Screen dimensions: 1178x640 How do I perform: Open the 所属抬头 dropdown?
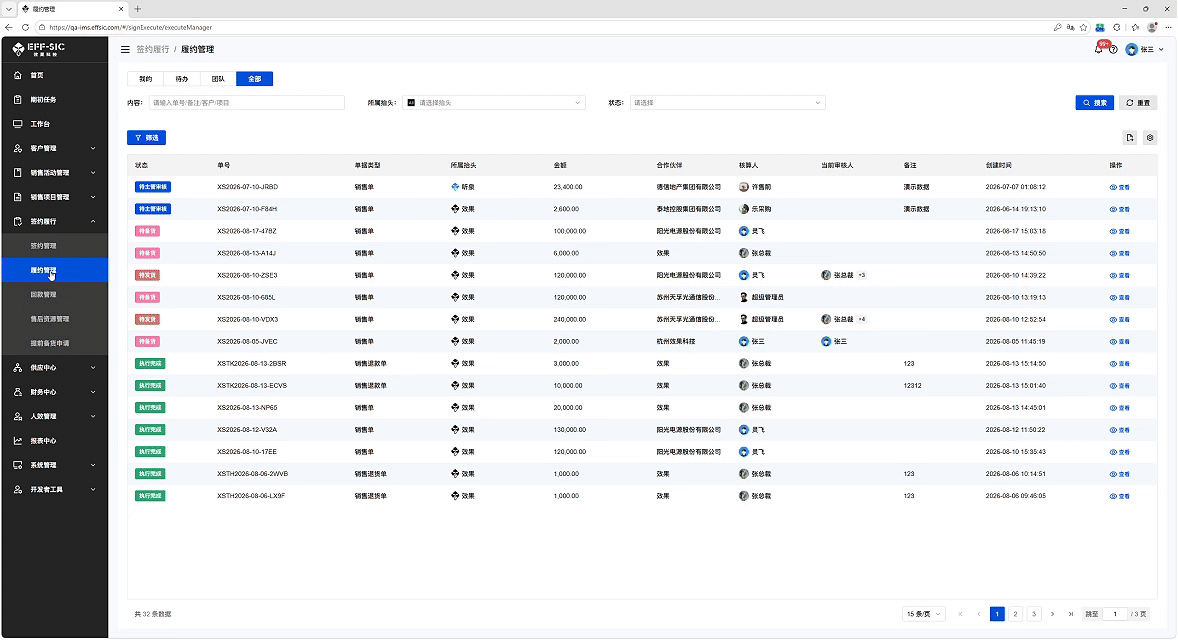(494, 103)
